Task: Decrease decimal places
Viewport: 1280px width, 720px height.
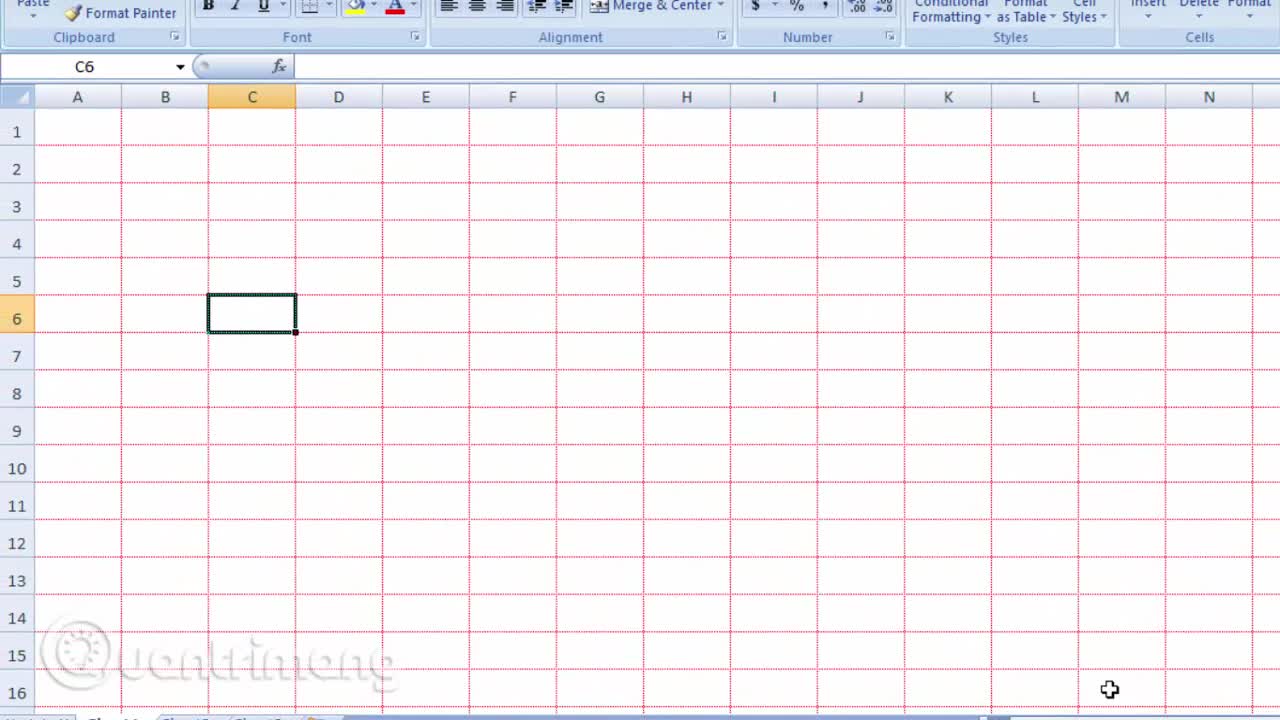Action: click(x=884, y=6)
